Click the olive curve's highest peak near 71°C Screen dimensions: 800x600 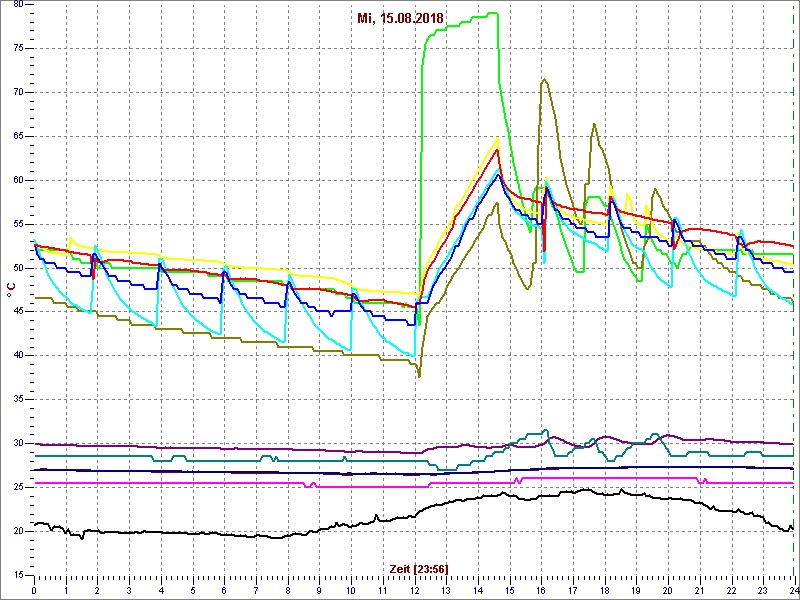[545, 80]
